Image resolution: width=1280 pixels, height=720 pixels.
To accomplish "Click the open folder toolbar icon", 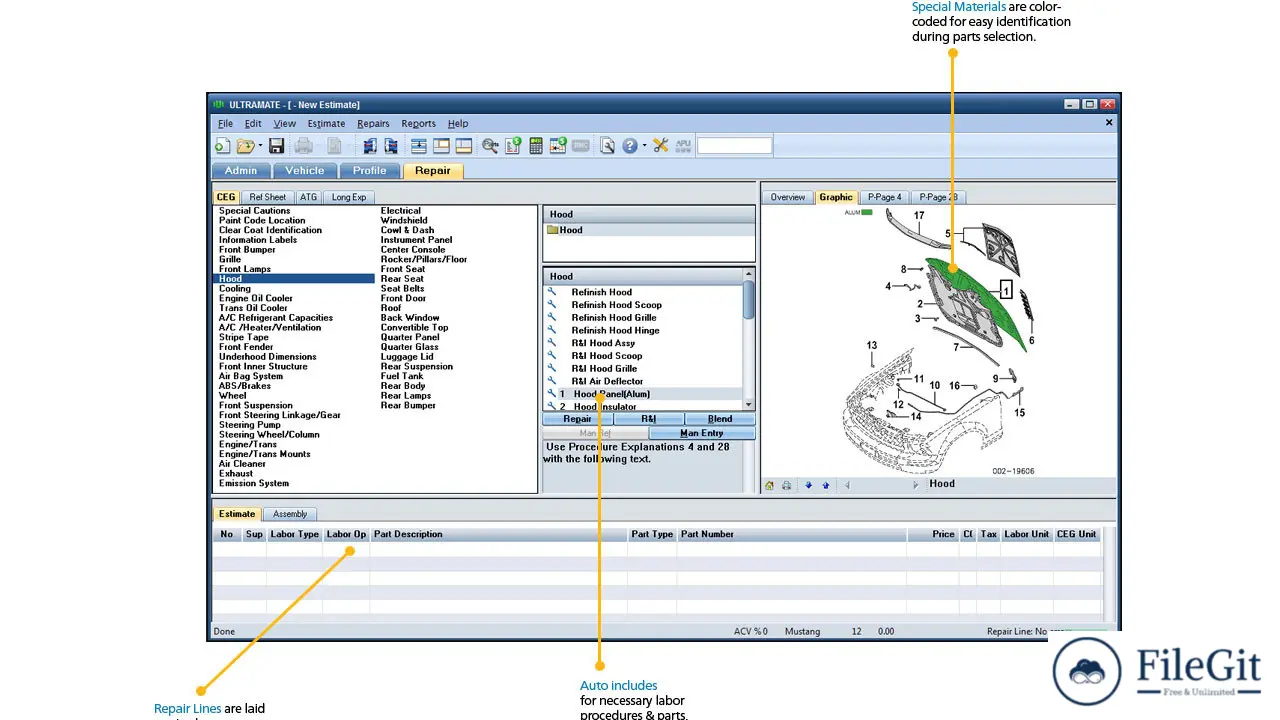I will [246, 146].
